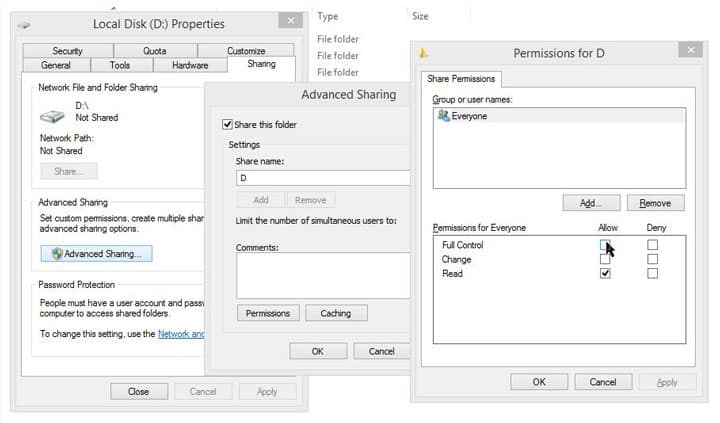Click the D:\ drive icon under Network Sharing
The height and width of the screenshot is (423, 720).
point(52,116)
